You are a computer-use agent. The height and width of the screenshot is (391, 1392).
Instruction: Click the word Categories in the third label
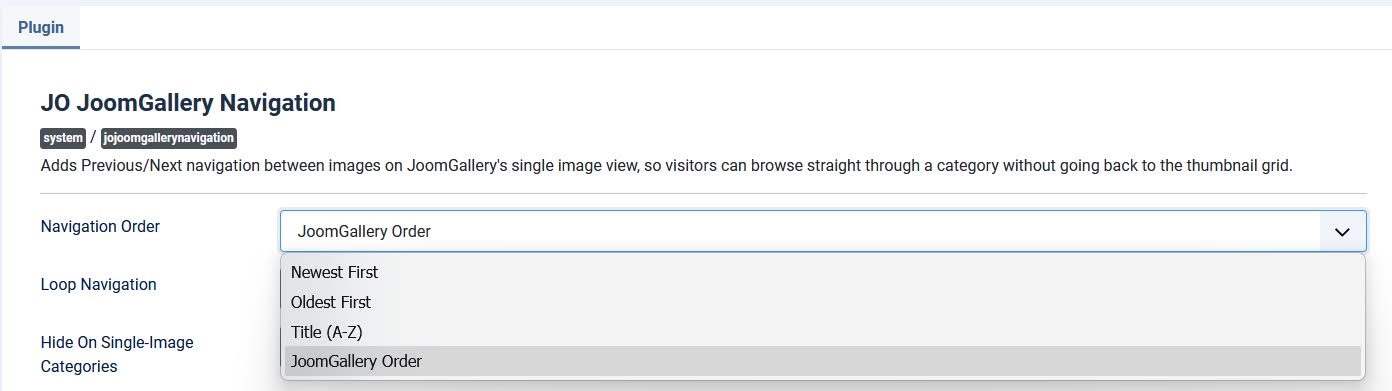tap(79, 366)
